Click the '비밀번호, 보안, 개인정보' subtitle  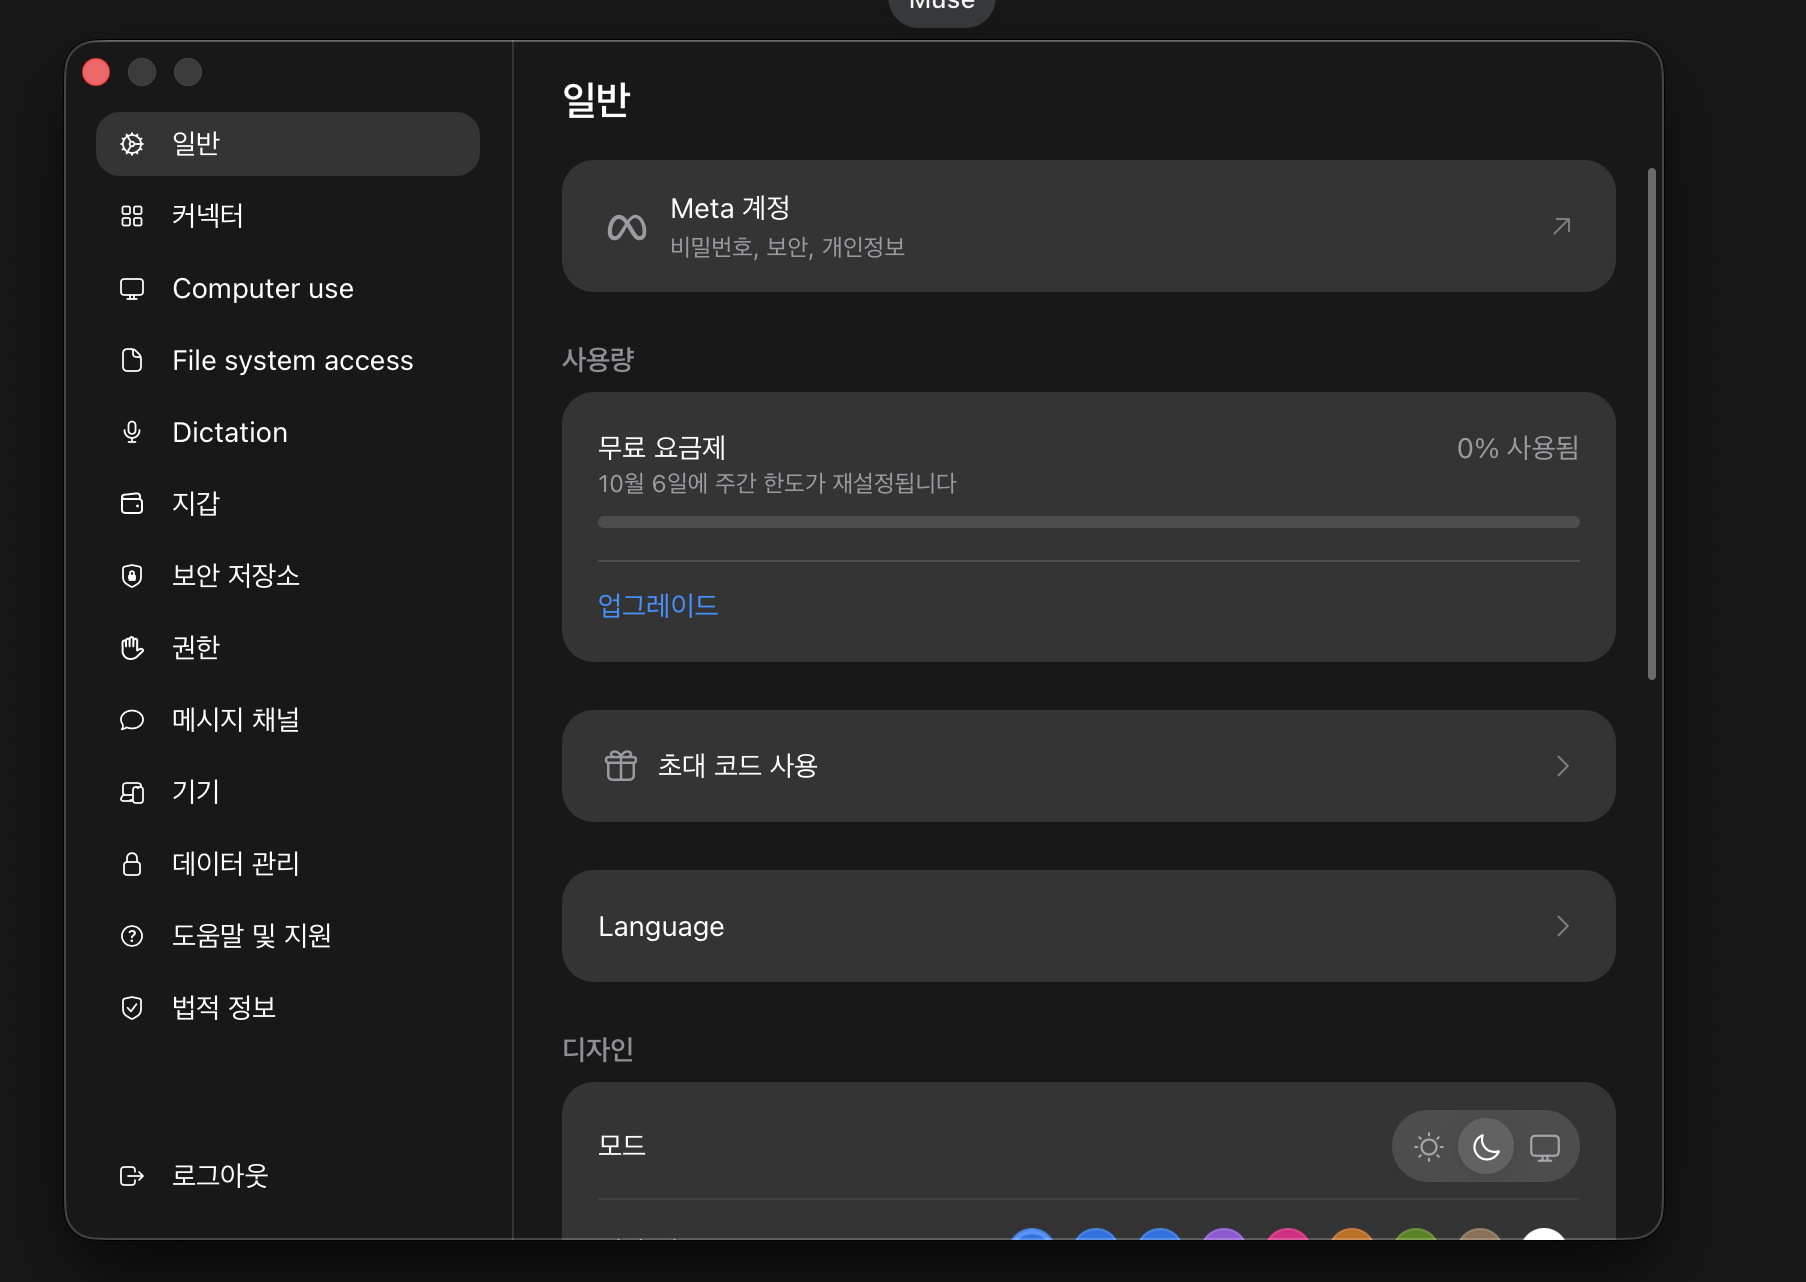click(x=787, y=247)
